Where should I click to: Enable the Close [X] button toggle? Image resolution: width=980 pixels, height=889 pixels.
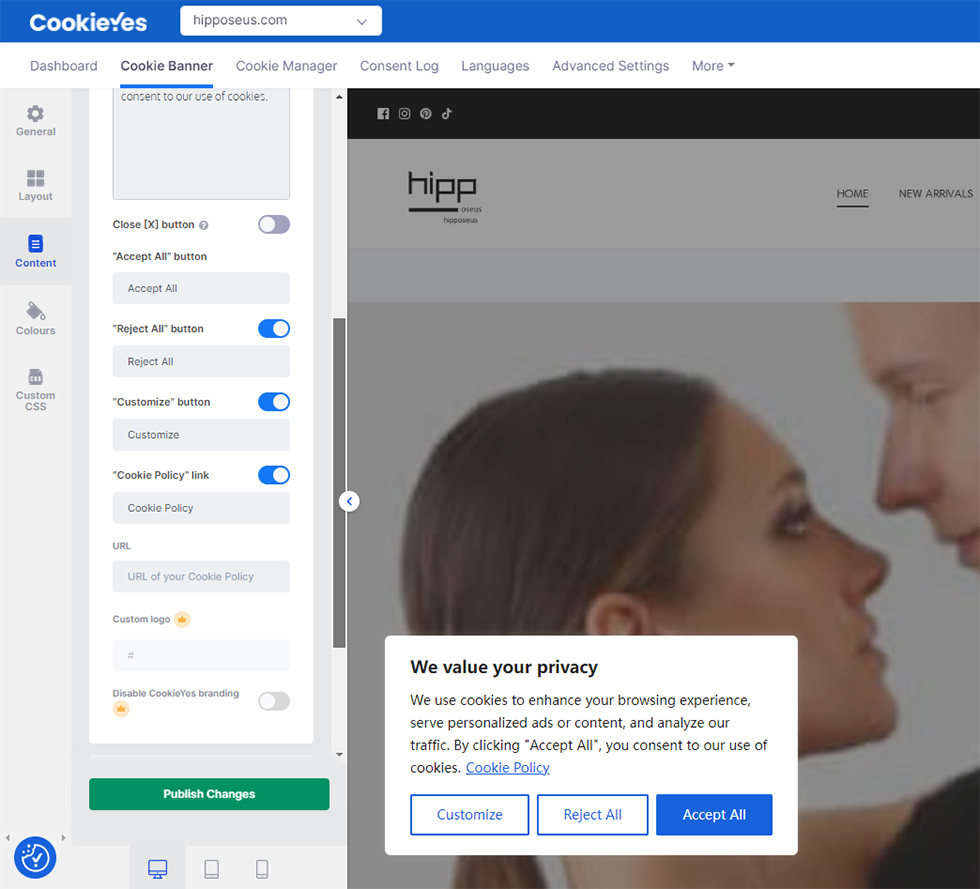pos(273,224)
